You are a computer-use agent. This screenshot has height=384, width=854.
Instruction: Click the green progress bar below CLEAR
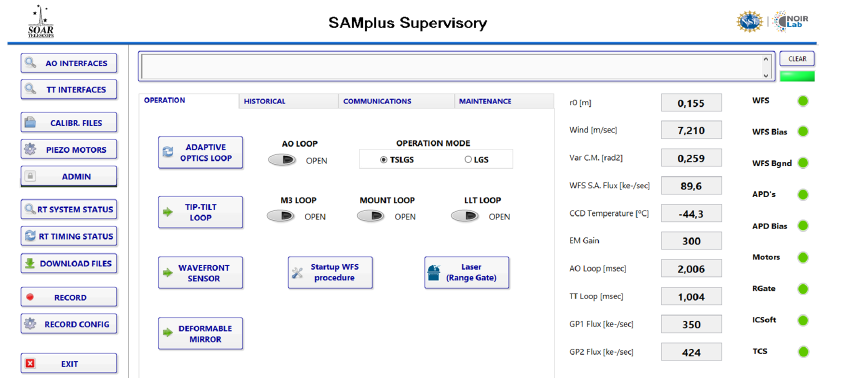pyautogui.click(x=797, y=76)
